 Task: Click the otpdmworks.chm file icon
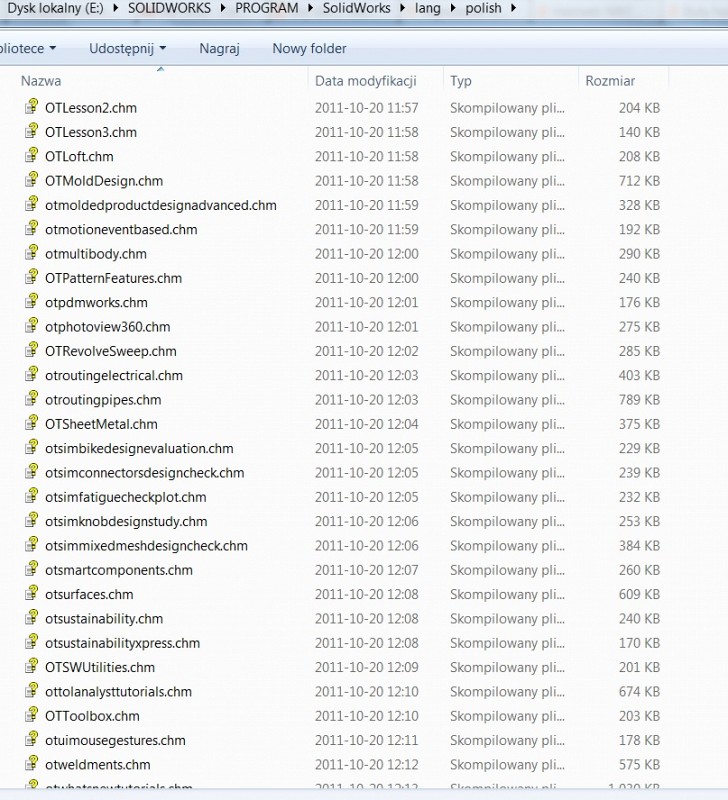tap(32, 301)
